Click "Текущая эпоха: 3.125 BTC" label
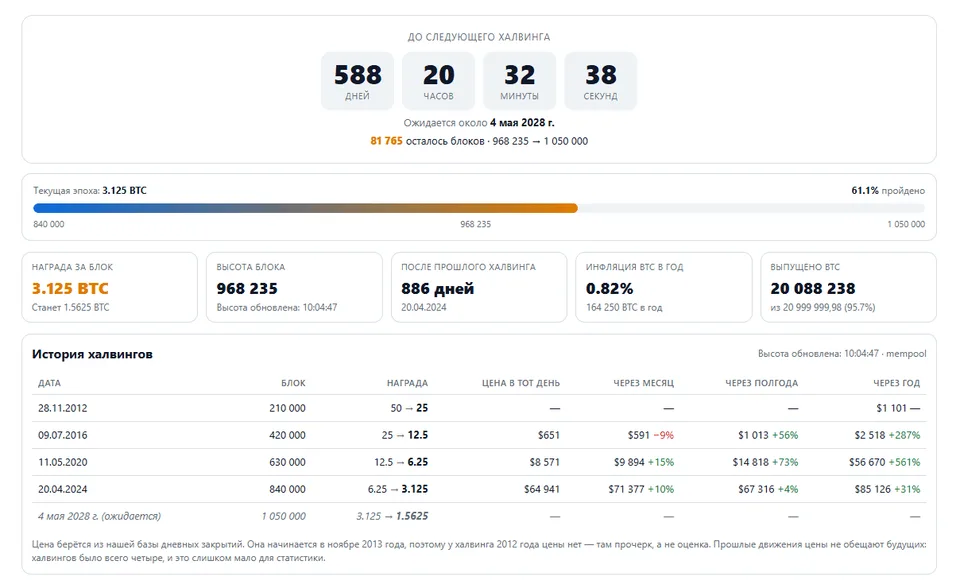This screenshot has width=960, height=584. 90,190
